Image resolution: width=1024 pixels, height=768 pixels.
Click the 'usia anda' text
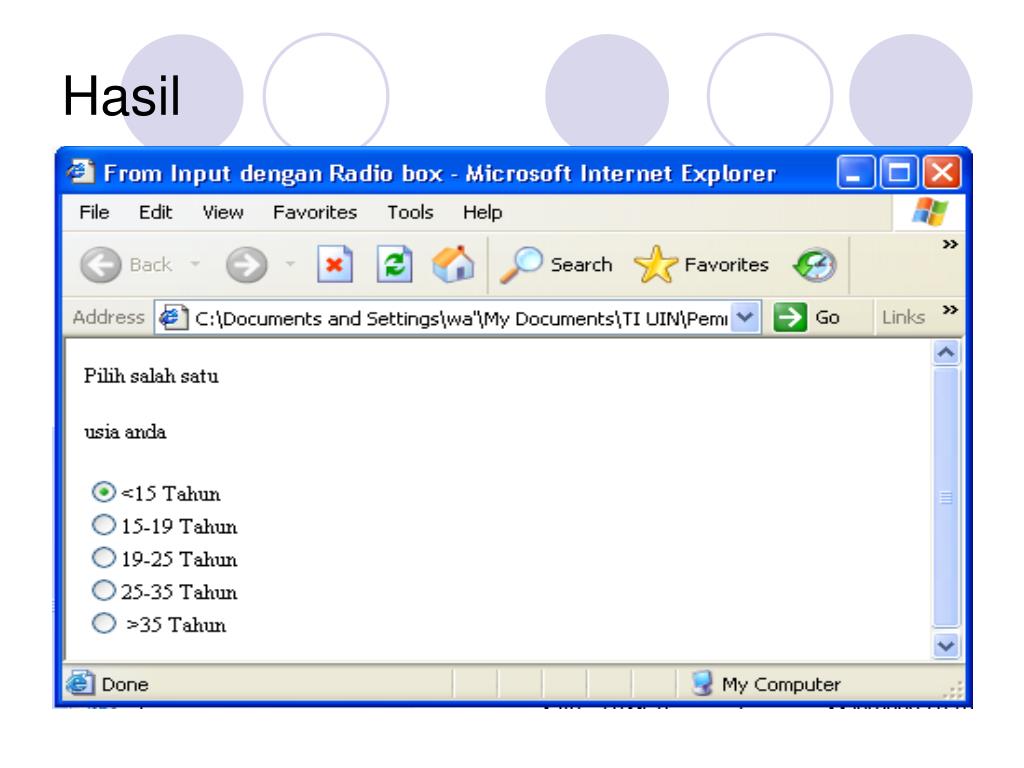125,432
